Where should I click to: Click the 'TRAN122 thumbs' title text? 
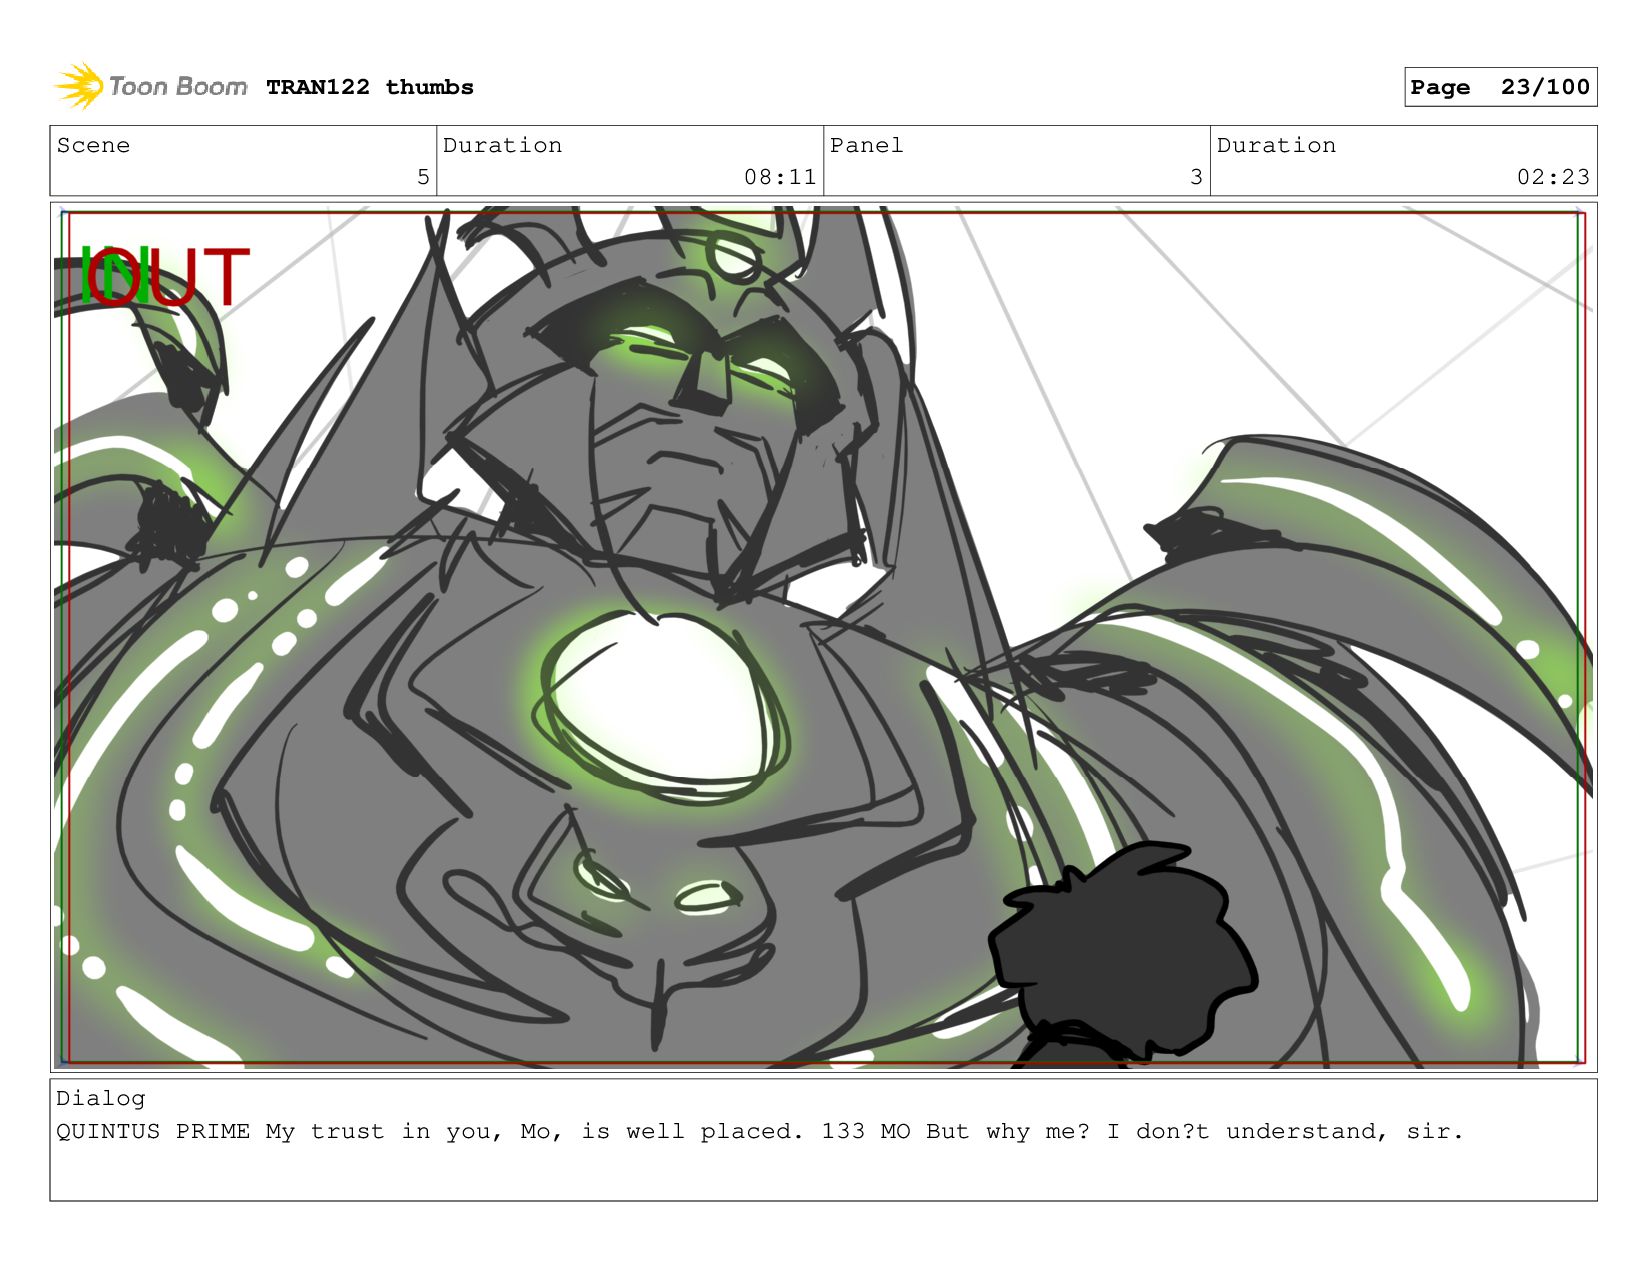(x=370, y=88)
